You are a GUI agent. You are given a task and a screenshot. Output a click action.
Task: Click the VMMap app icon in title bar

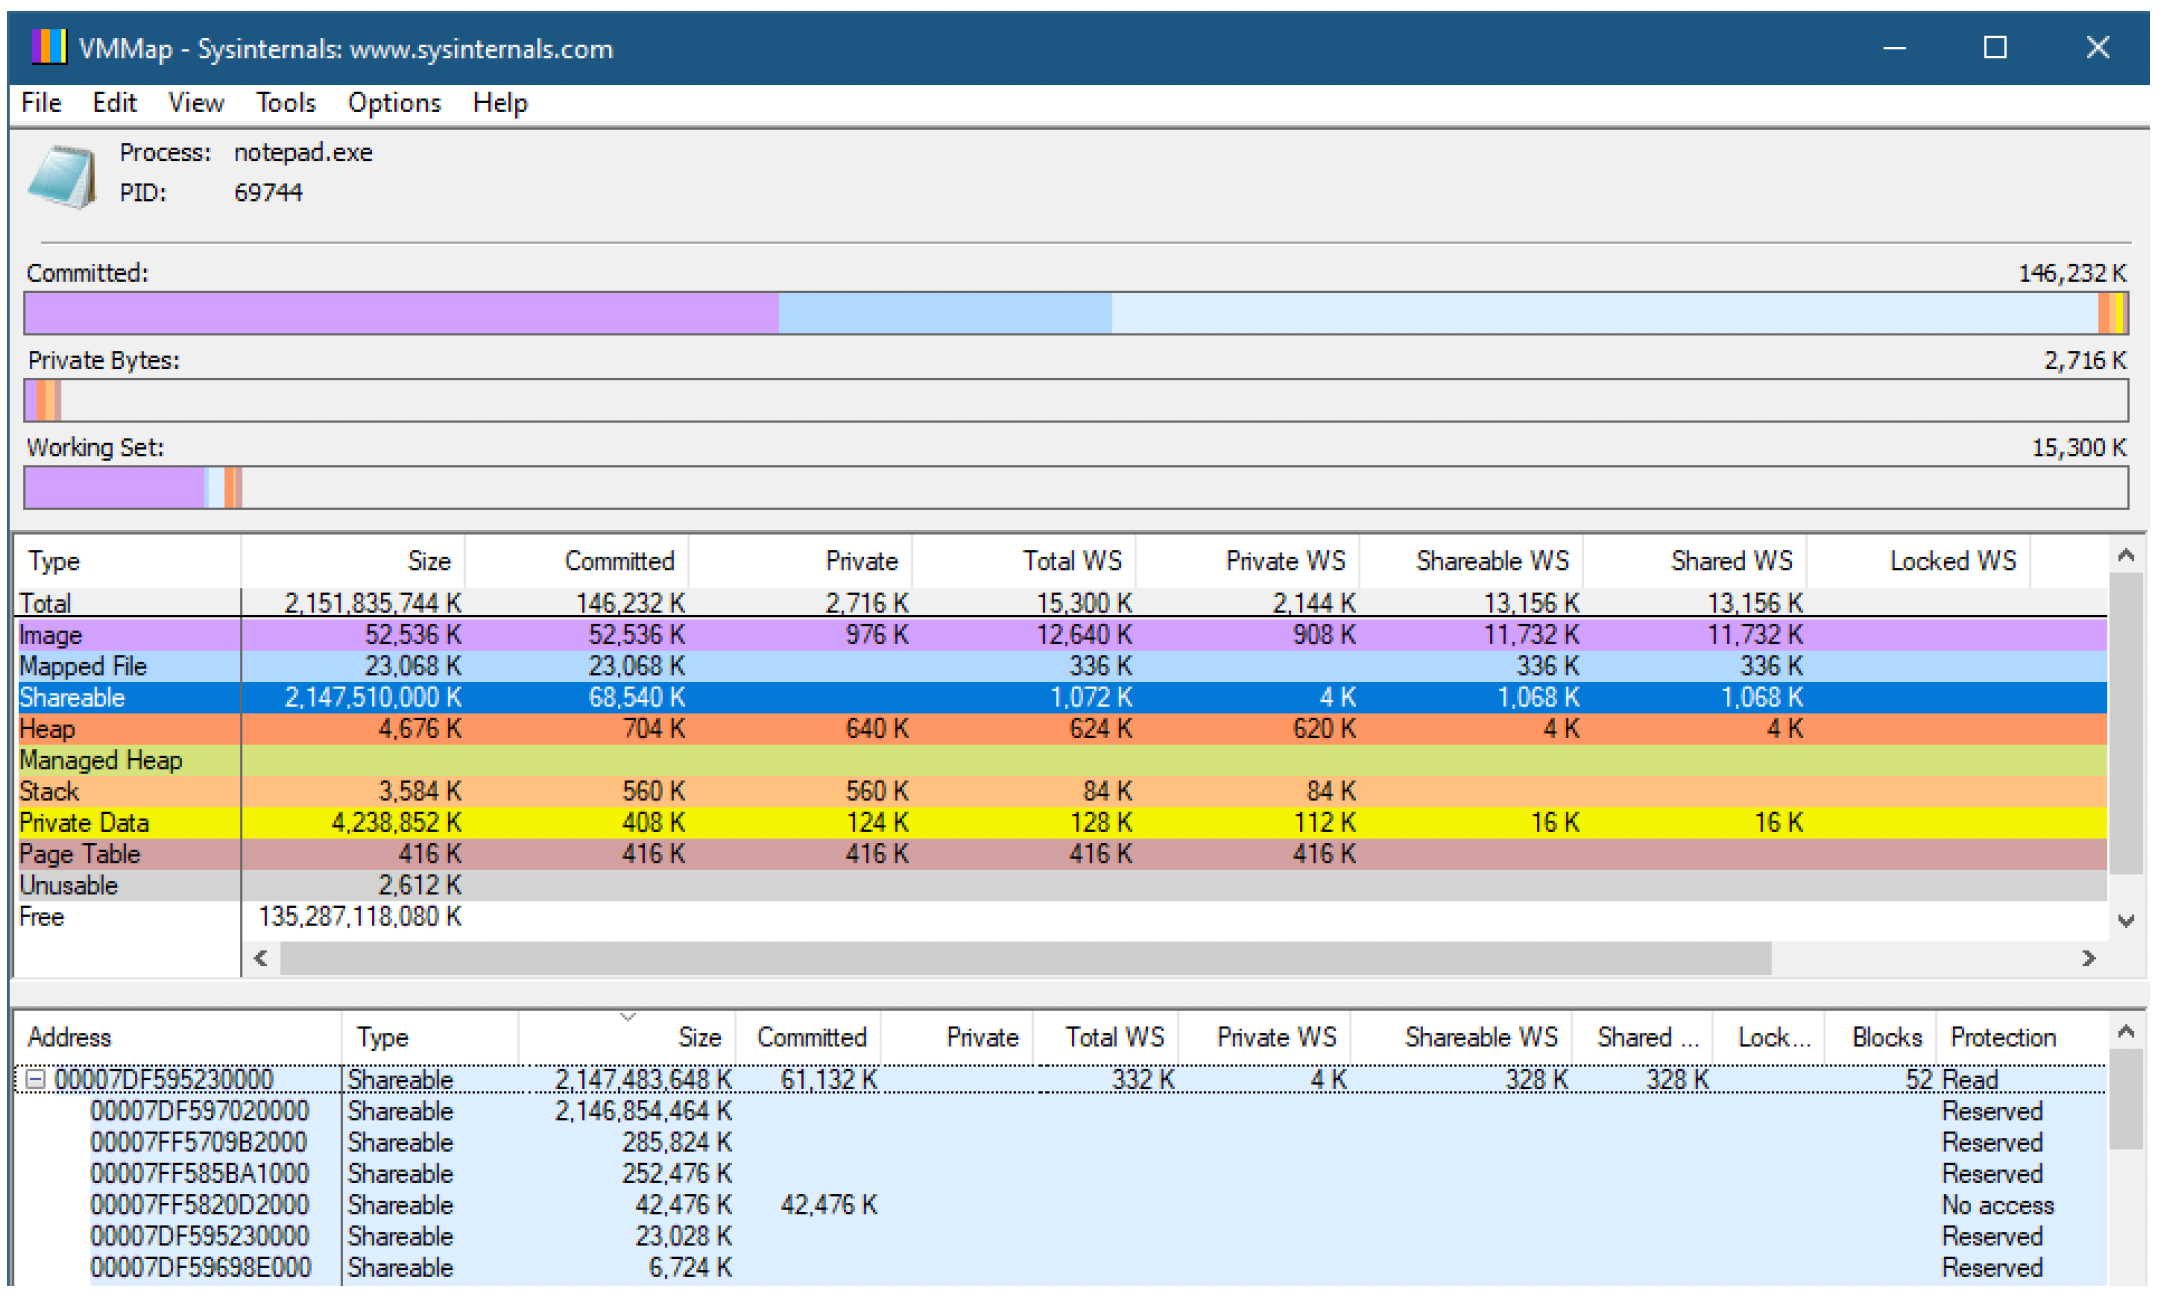point(48,48)
